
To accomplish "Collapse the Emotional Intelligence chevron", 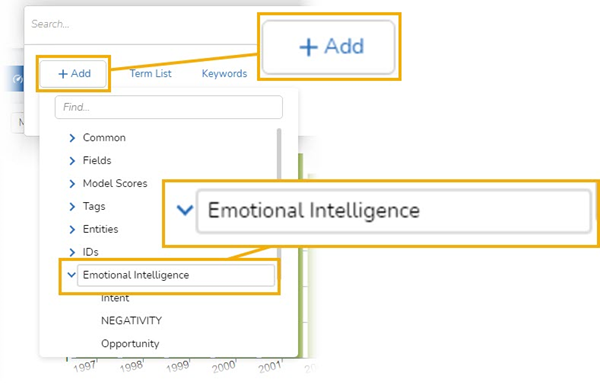I will pyautogui.click(x=71, y=275).
